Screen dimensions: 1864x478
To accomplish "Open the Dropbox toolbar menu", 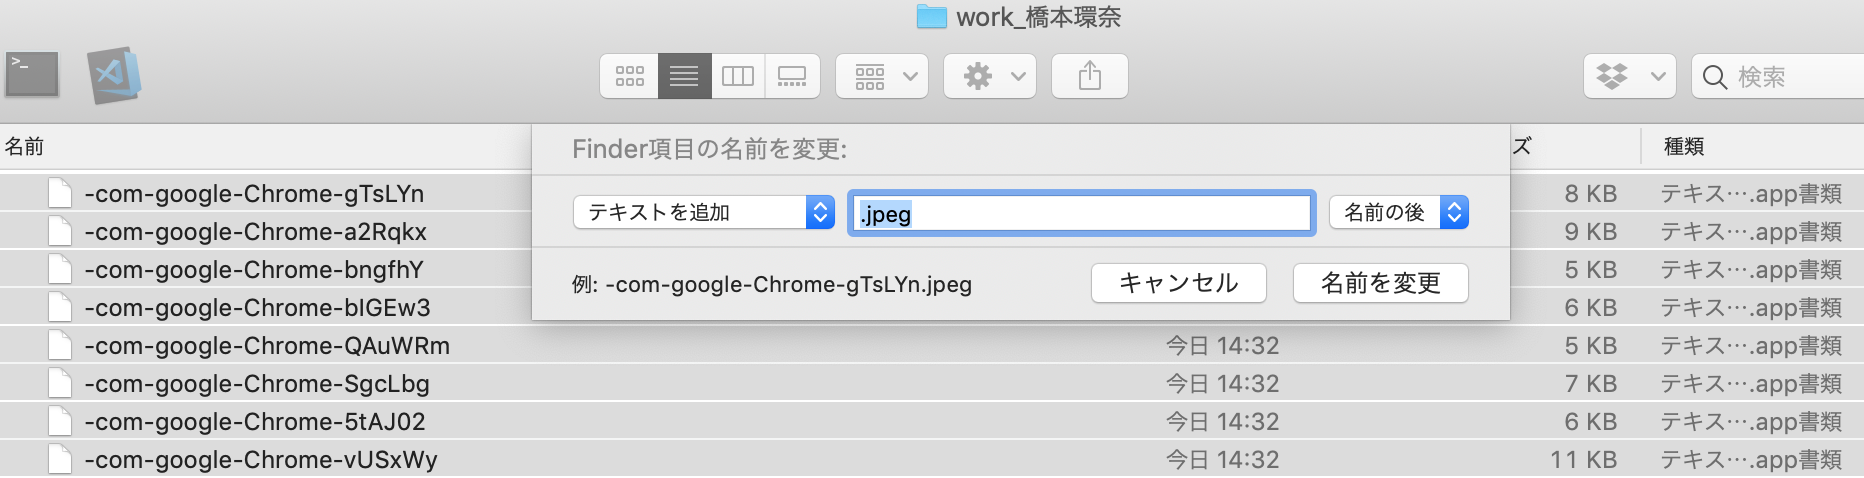I will tap(1629, 76).
